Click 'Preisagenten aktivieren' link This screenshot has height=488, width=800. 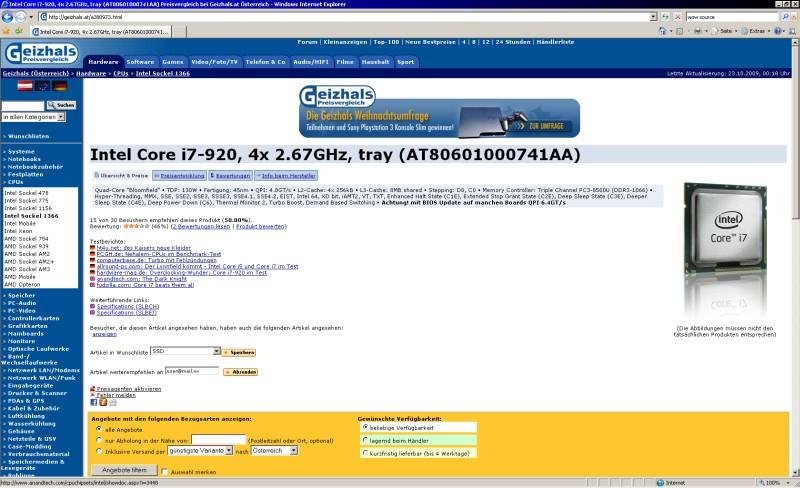point(129,389)
